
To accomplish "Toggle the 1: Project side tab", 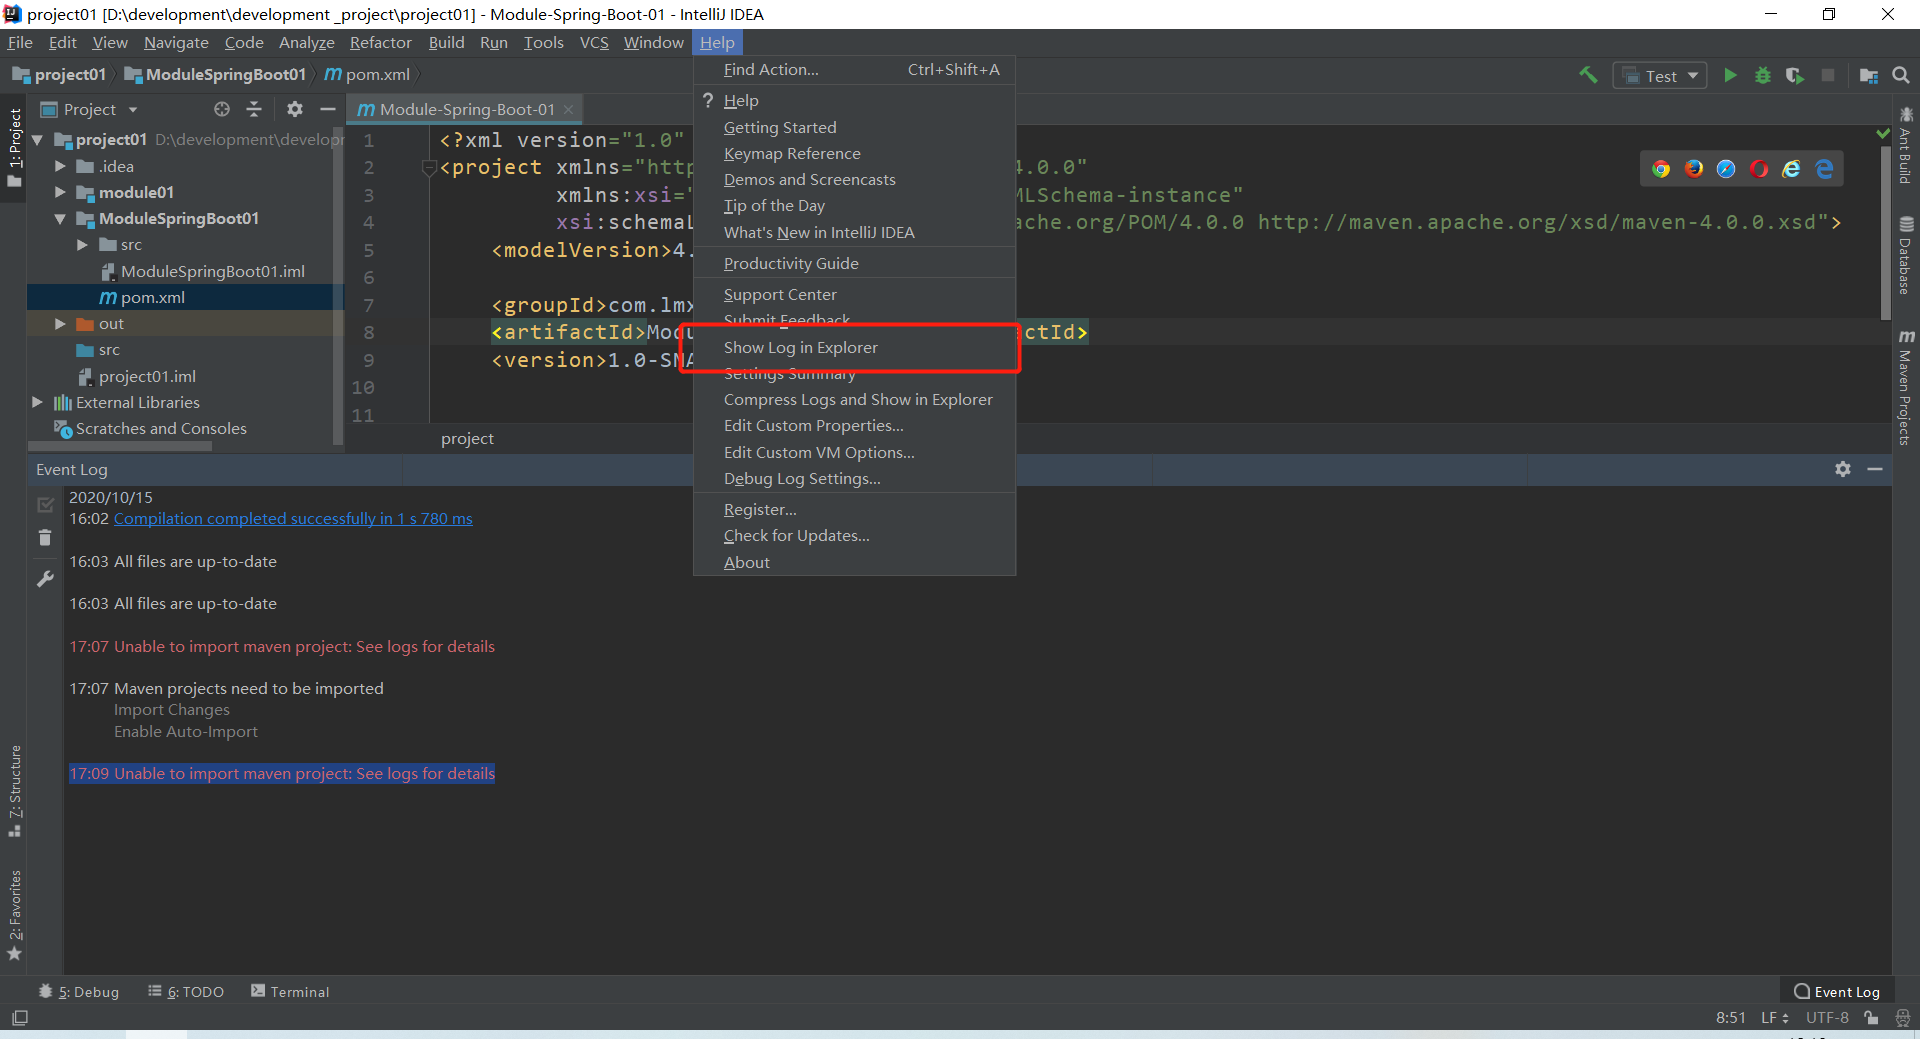I will click(15, 148).
